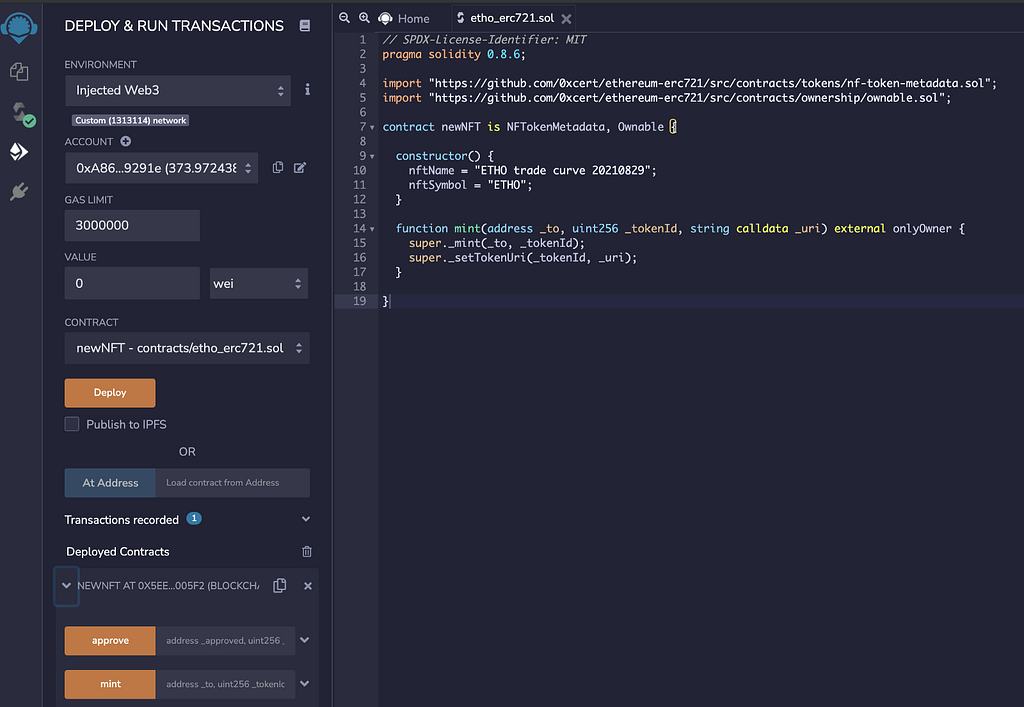Click the nftSymbol = "ETHO" code line
The width and height of the screenshot is (1024, 707).
click(470, 185)
